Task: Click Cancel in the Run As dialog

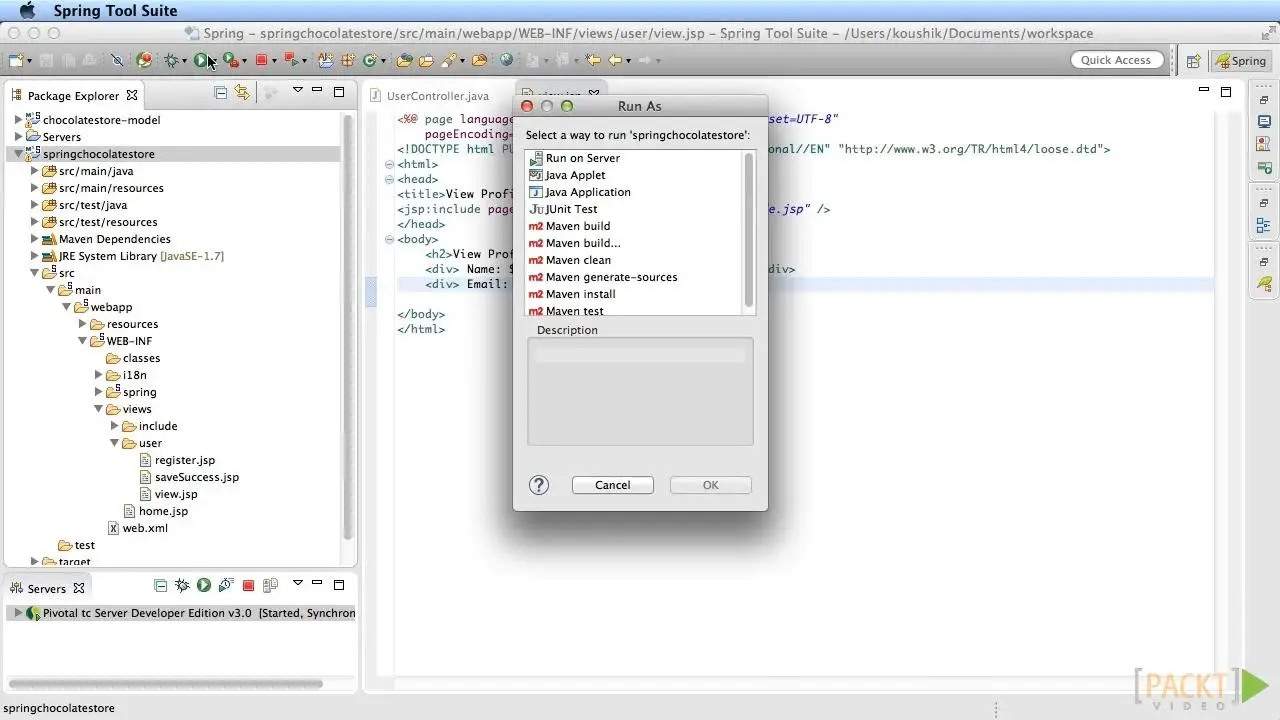Action: pyautogui.click(x=613, y=485)
